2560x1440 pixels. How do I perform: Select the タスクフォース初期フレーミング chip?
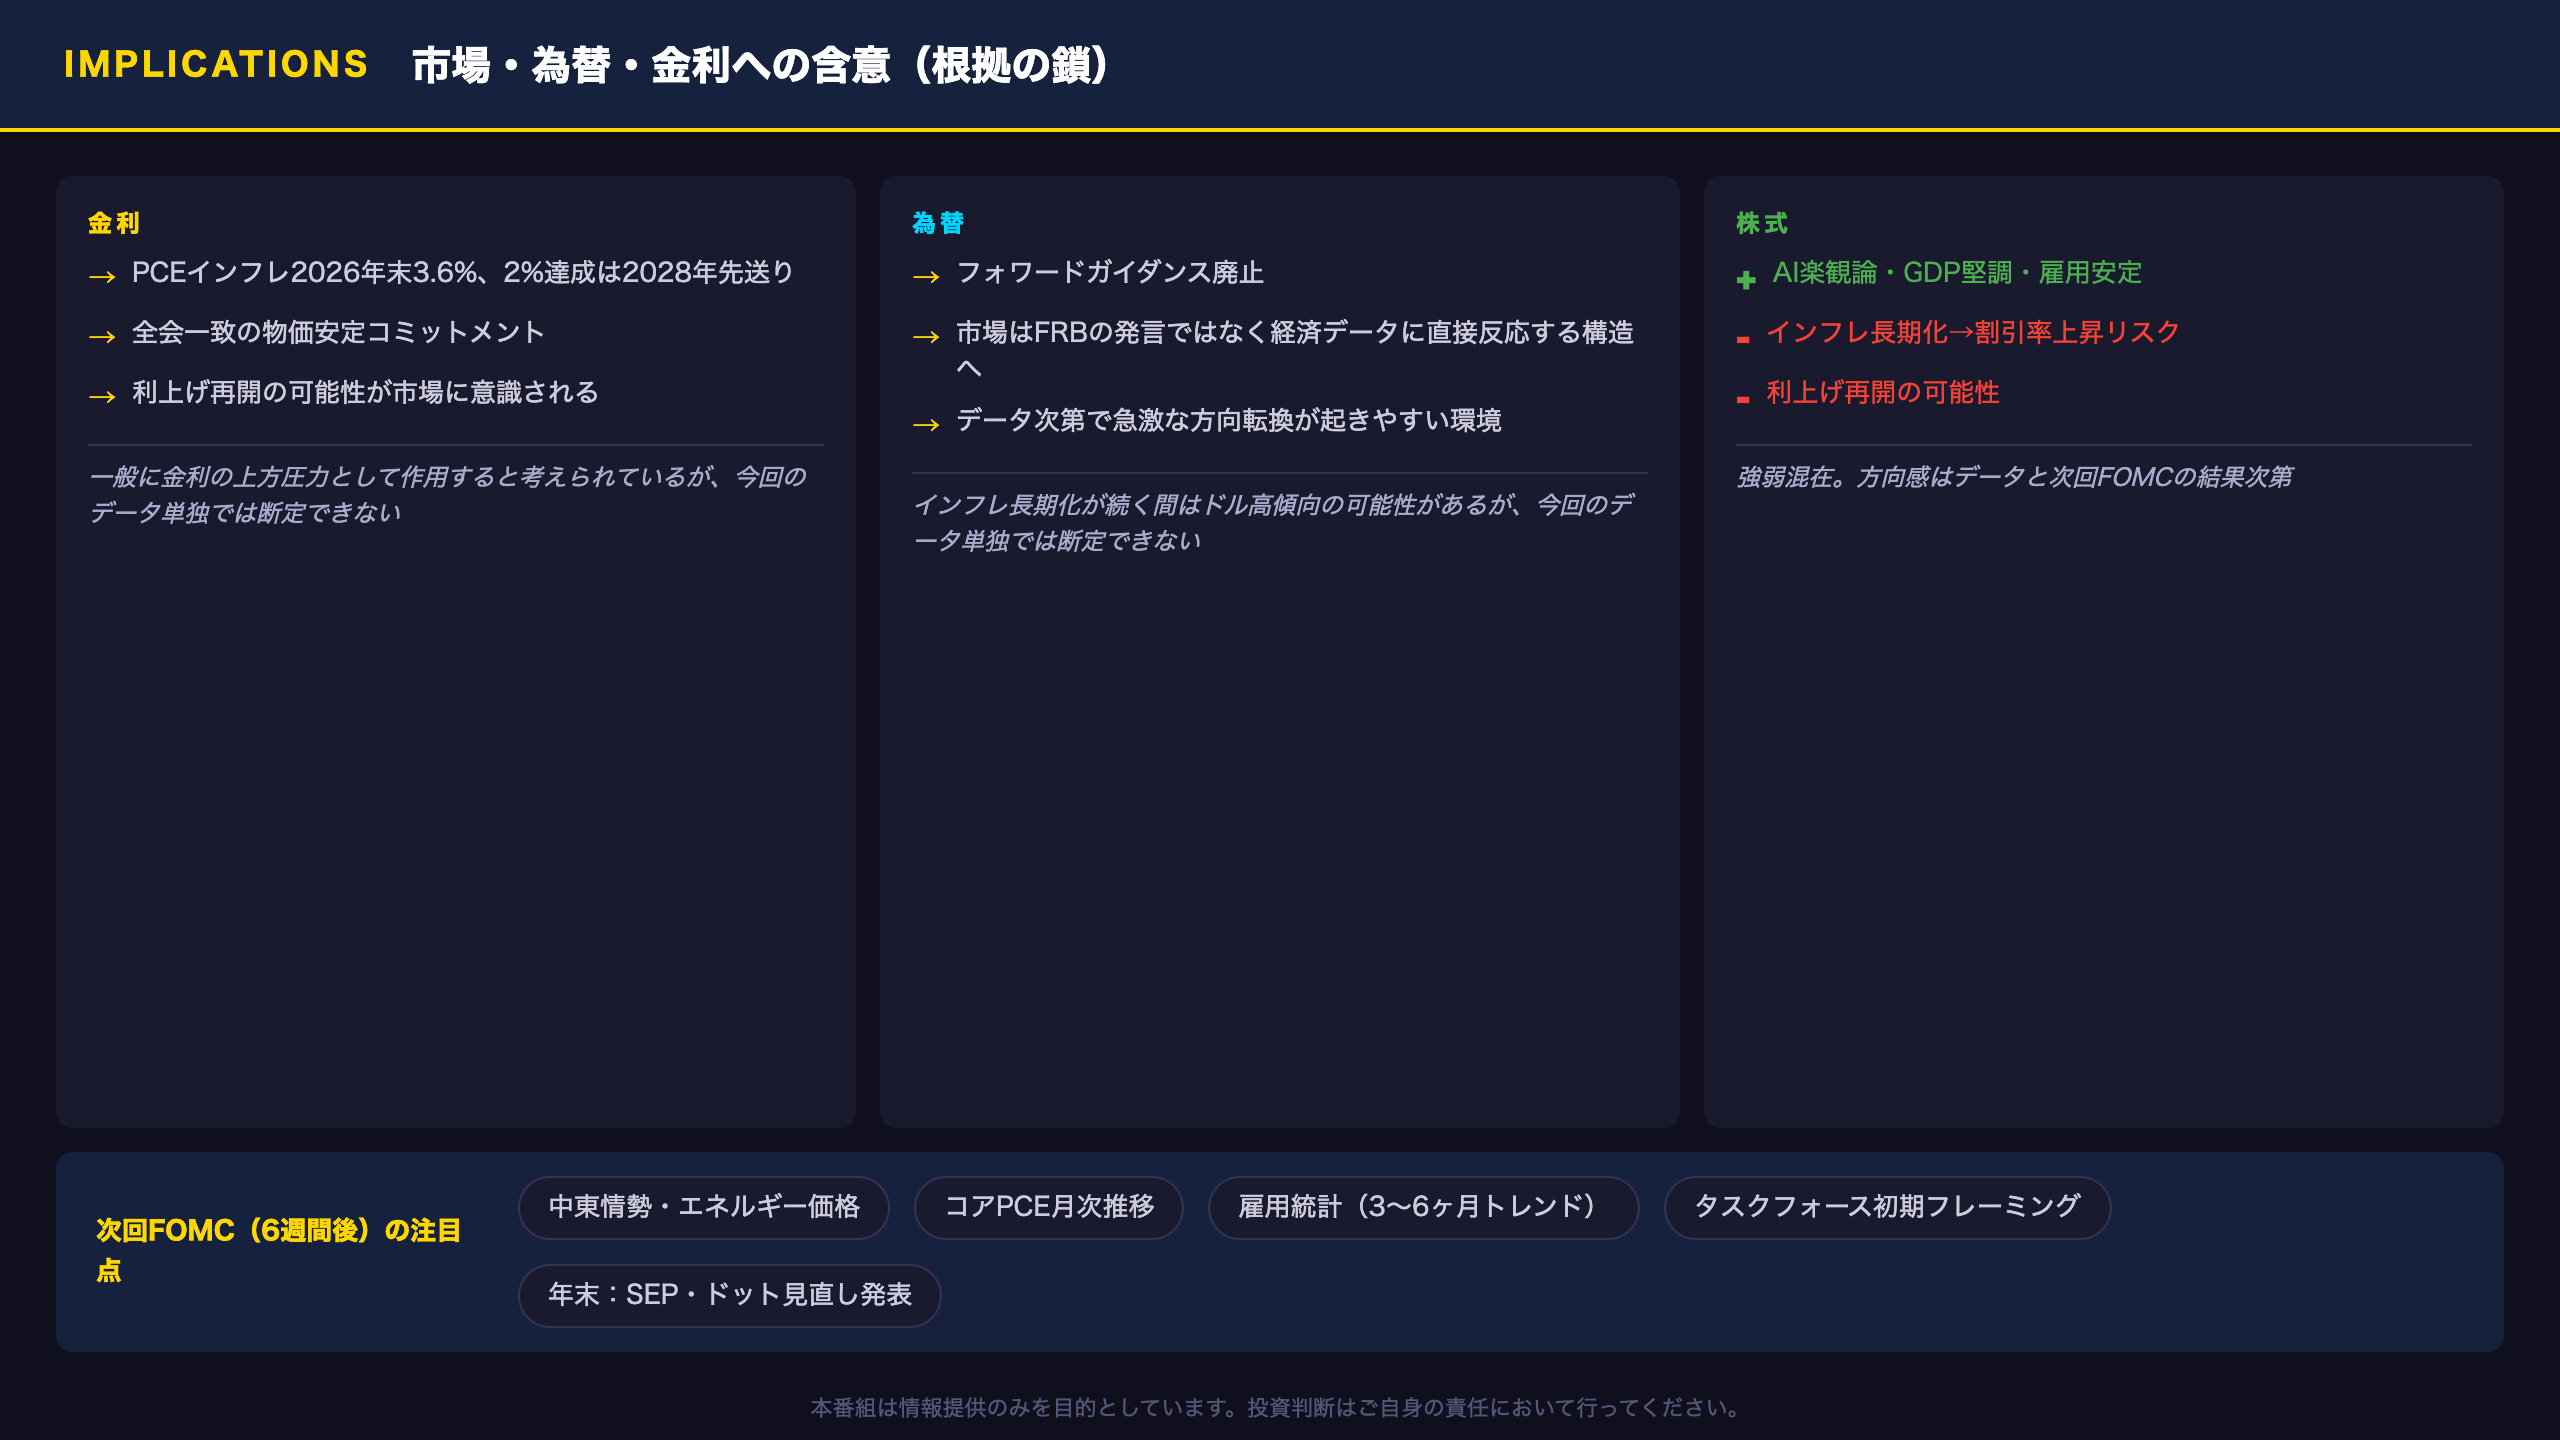tap(1887, 1207)
